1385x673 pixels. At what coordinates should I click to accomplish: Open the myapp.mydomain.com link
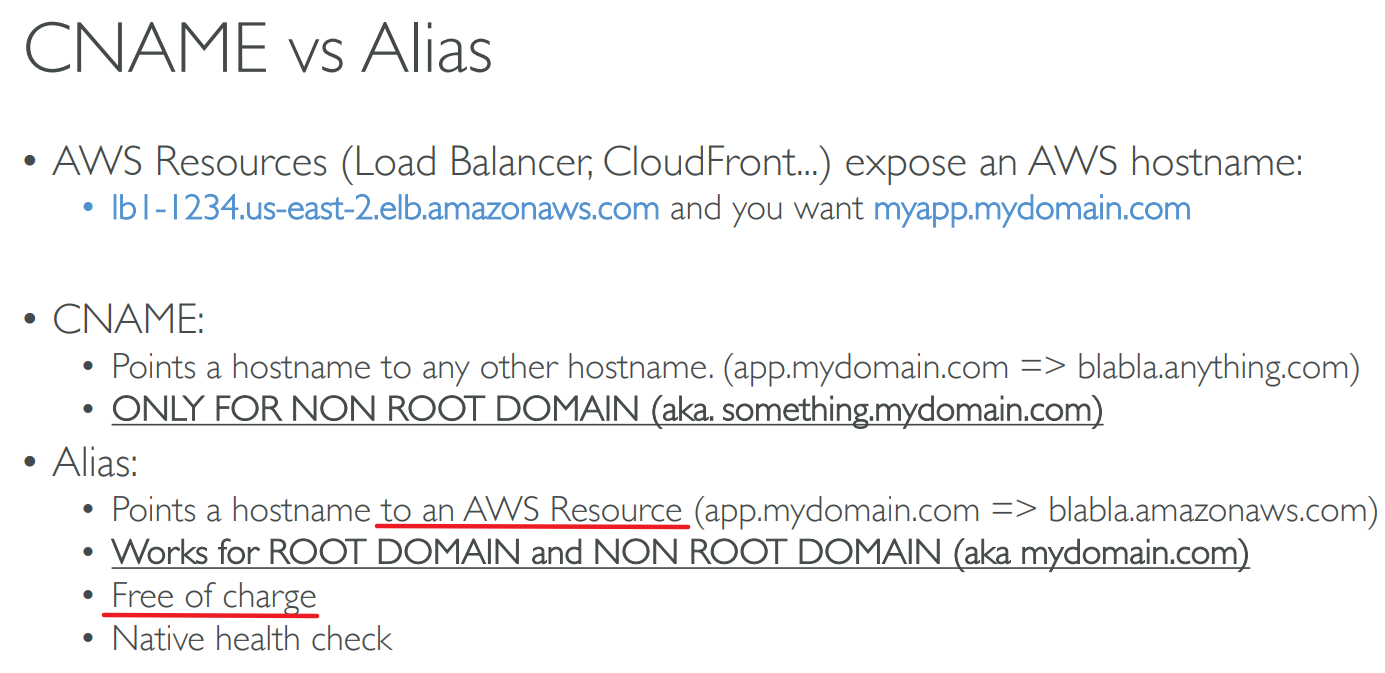(x=1031, y=209)
